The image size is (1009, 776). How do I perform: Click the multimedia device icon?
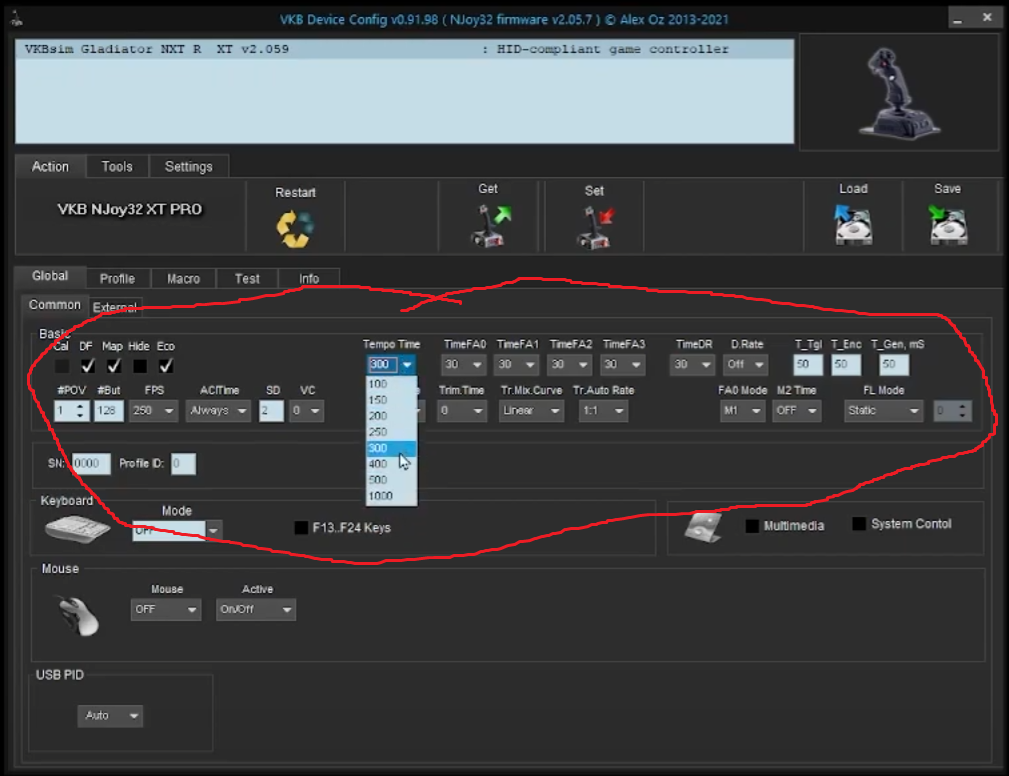point(703,527)
